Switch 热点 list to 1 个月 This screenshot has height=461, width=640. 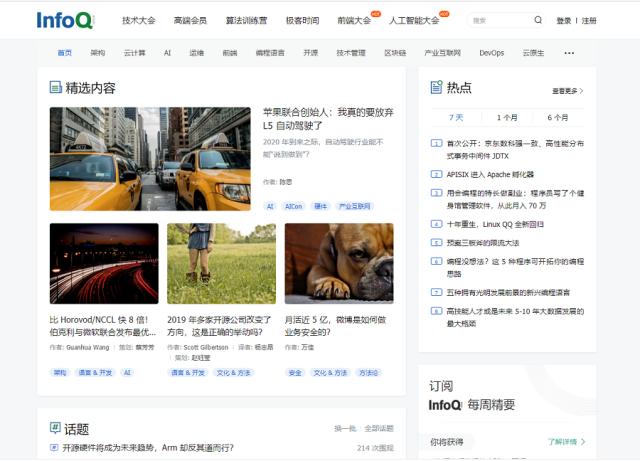click(507, 118)
